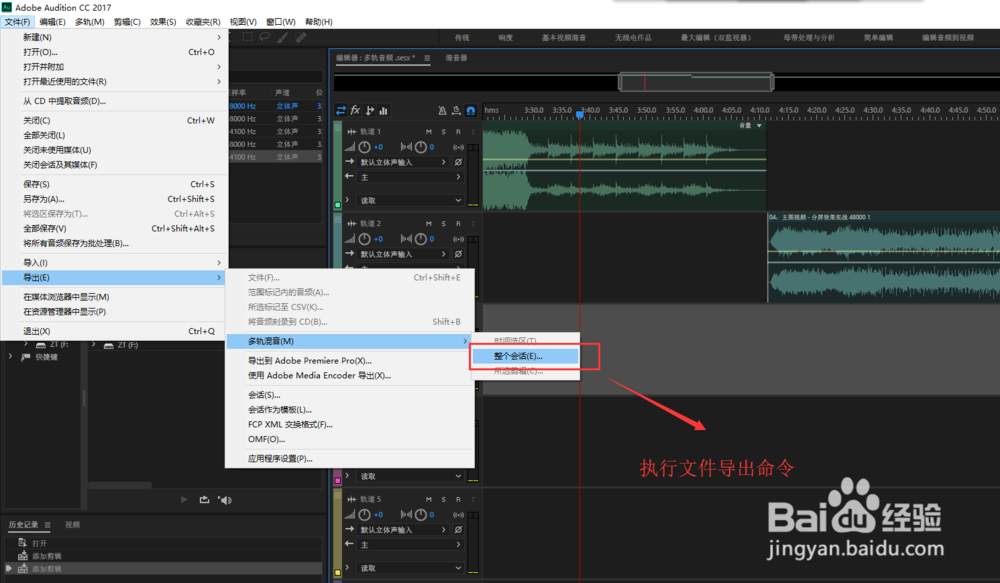Invert polarity on track 1 input
Screen dimensions: 1000x583
458,162
